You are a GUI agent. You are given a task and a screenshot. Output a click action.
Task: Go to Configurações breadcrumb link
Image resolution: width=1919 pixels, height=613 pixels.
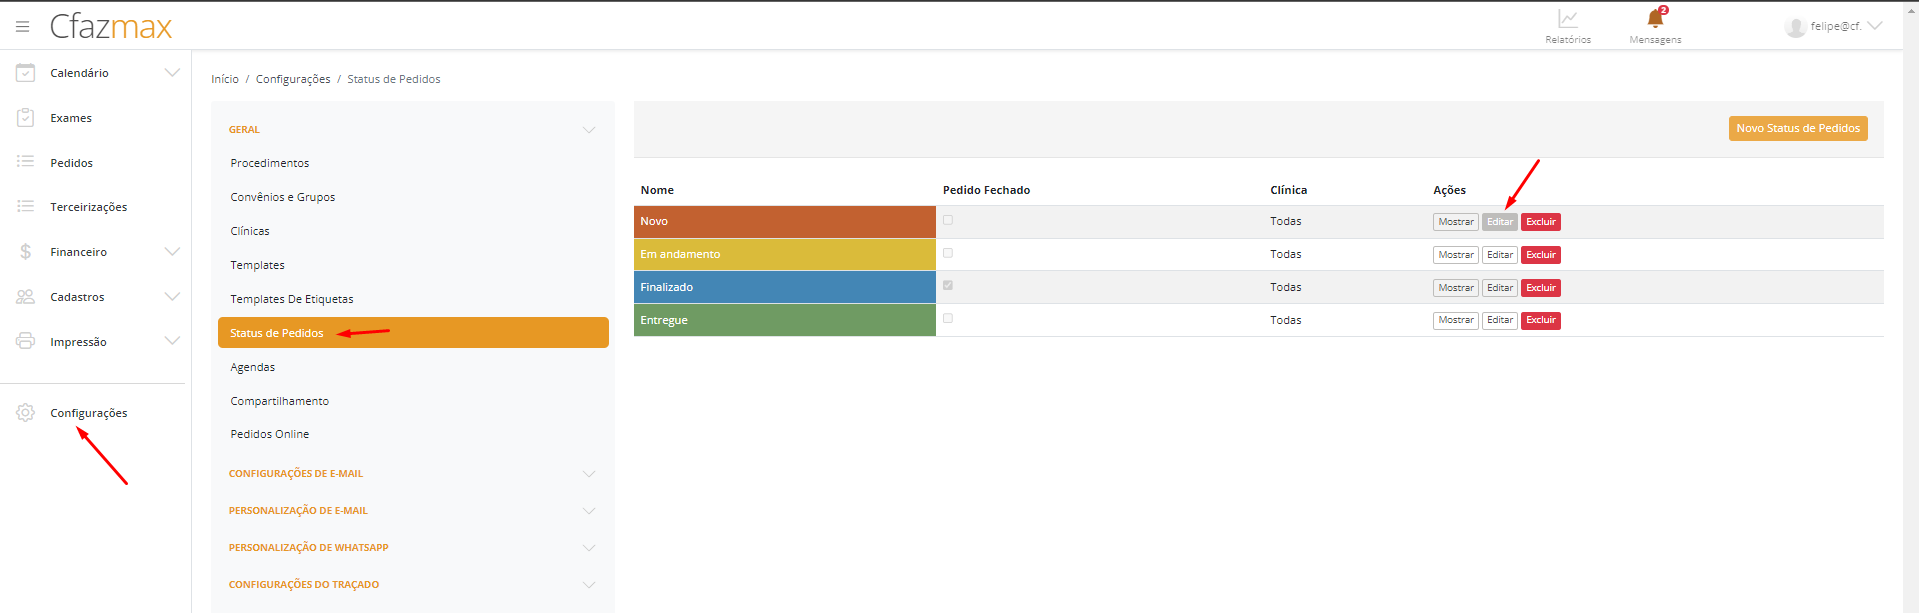[x=293, y=79]
